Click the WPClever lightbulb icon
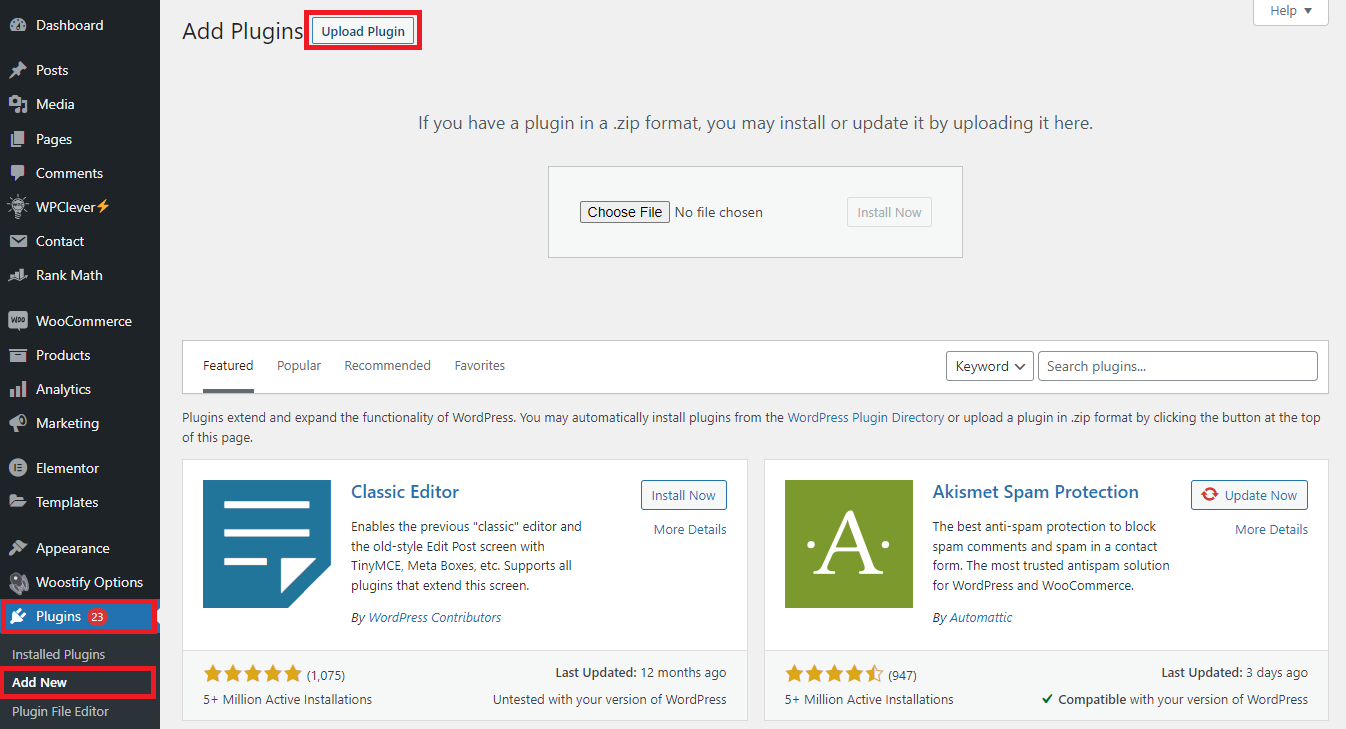Viewport: 1346px width, 729px height. pos(18,207)
